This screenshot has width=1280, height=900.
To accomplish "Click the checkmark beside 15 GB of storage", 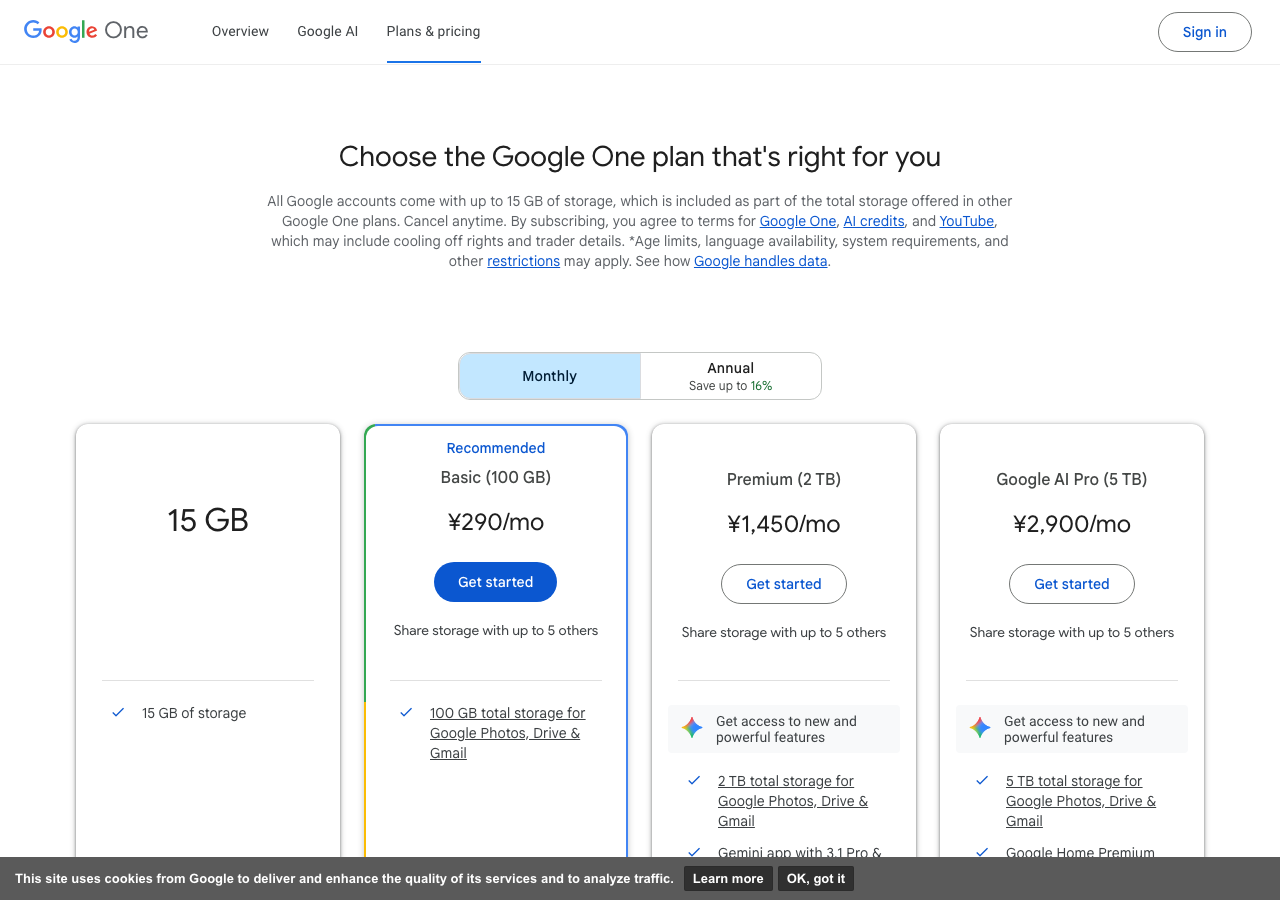I will (x=118, y=712).
